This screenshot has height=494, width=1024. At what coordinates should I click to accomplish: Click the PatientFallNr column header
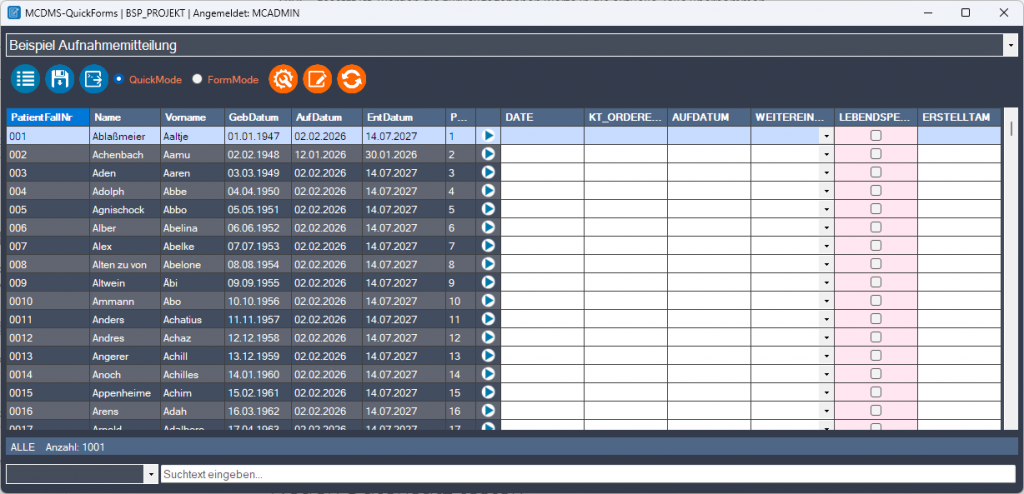pyautogui.click(x=47, y=117)
